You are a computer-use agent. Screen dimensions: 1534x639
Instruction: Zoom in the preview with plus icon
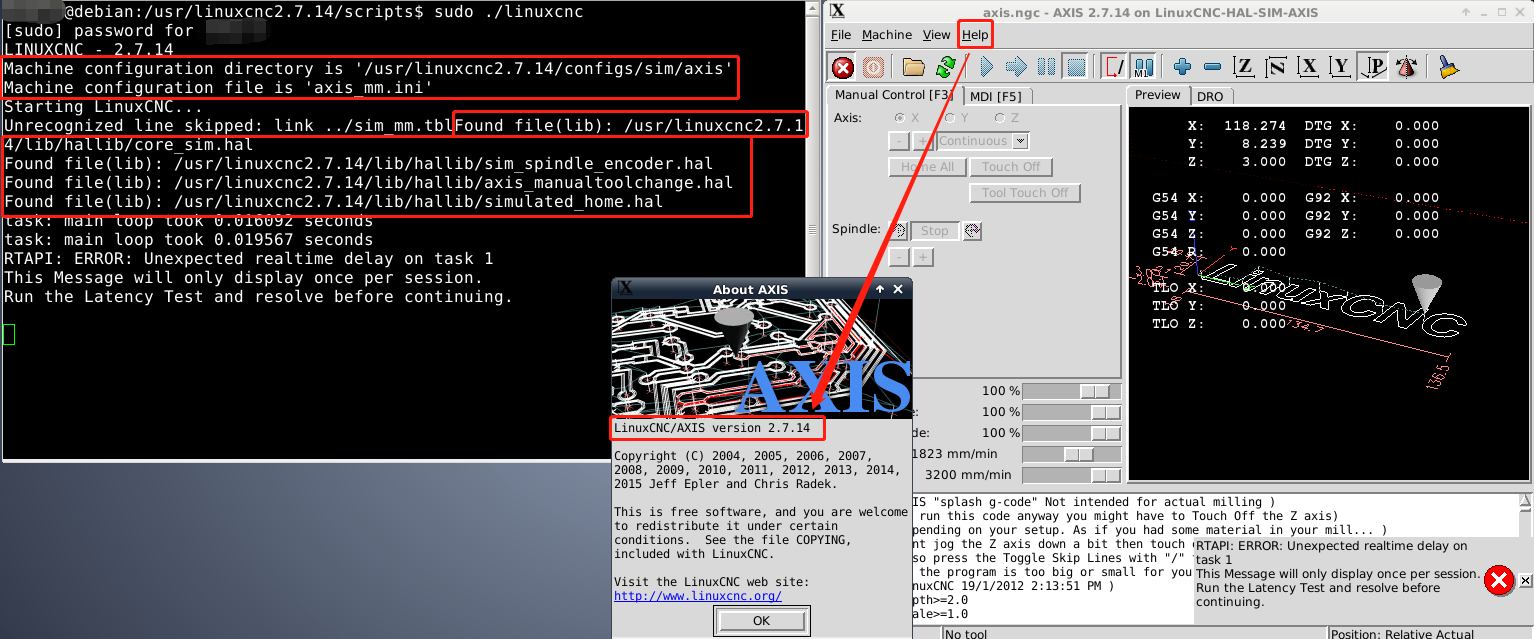(x=1183, y=67)
